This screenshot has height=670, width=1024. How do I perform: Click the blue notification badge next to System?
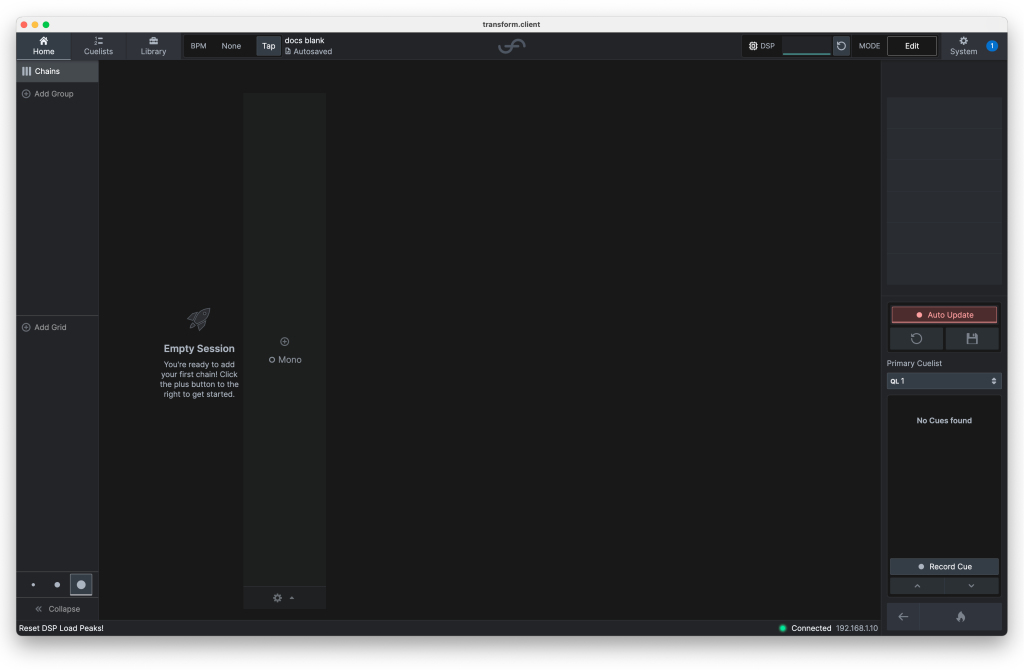point(991,46)
